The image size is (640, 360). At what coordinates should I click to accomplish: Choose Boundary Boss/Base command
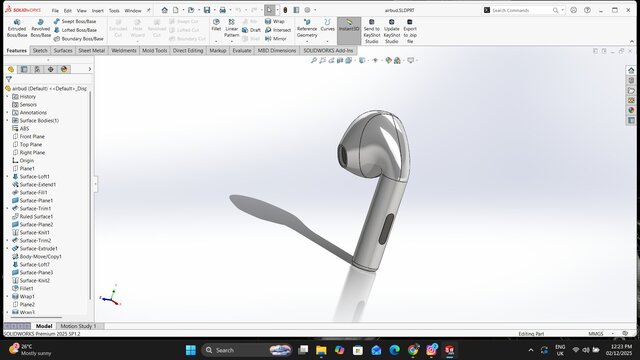78,39
